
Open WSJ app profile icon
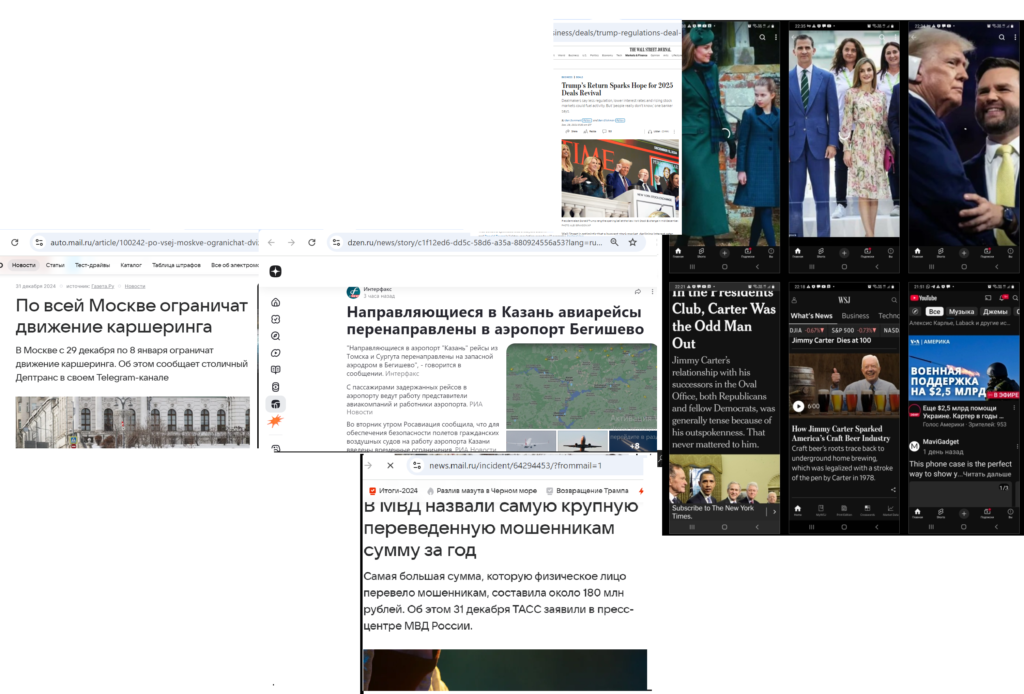point(794,300)
